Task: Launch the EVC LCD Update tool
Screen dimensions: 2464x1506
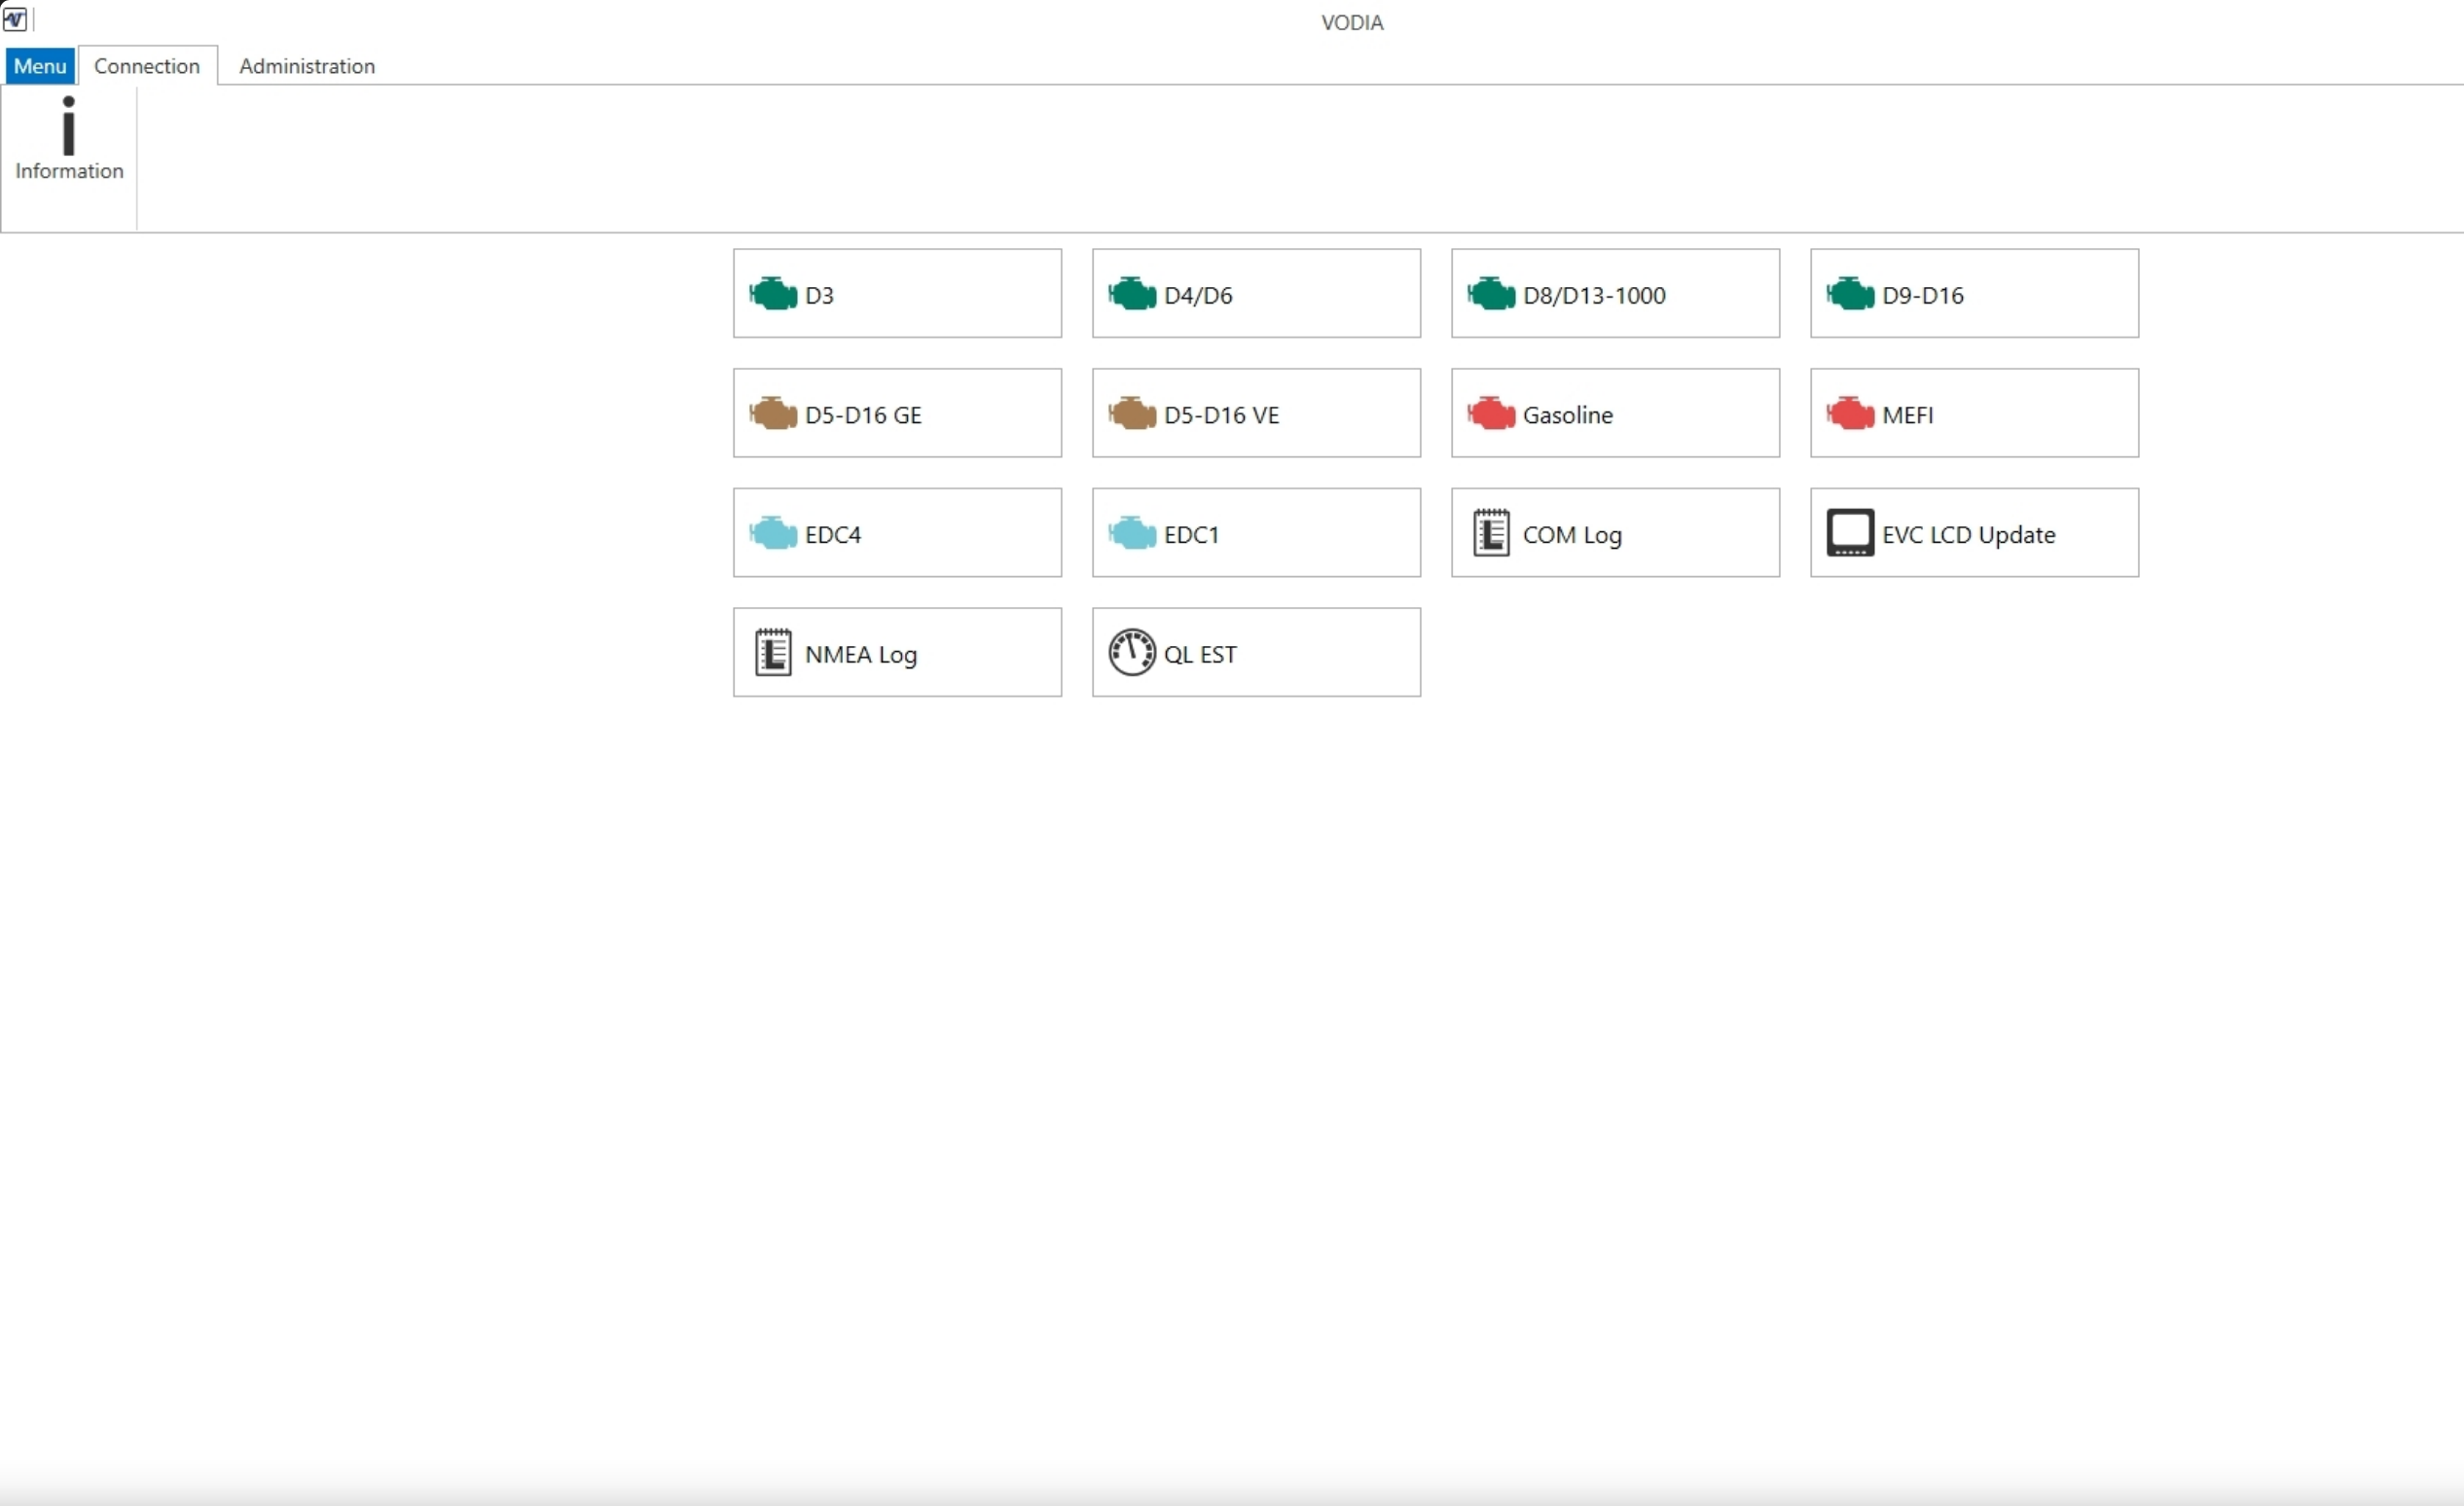Action: coord(1972,533)
